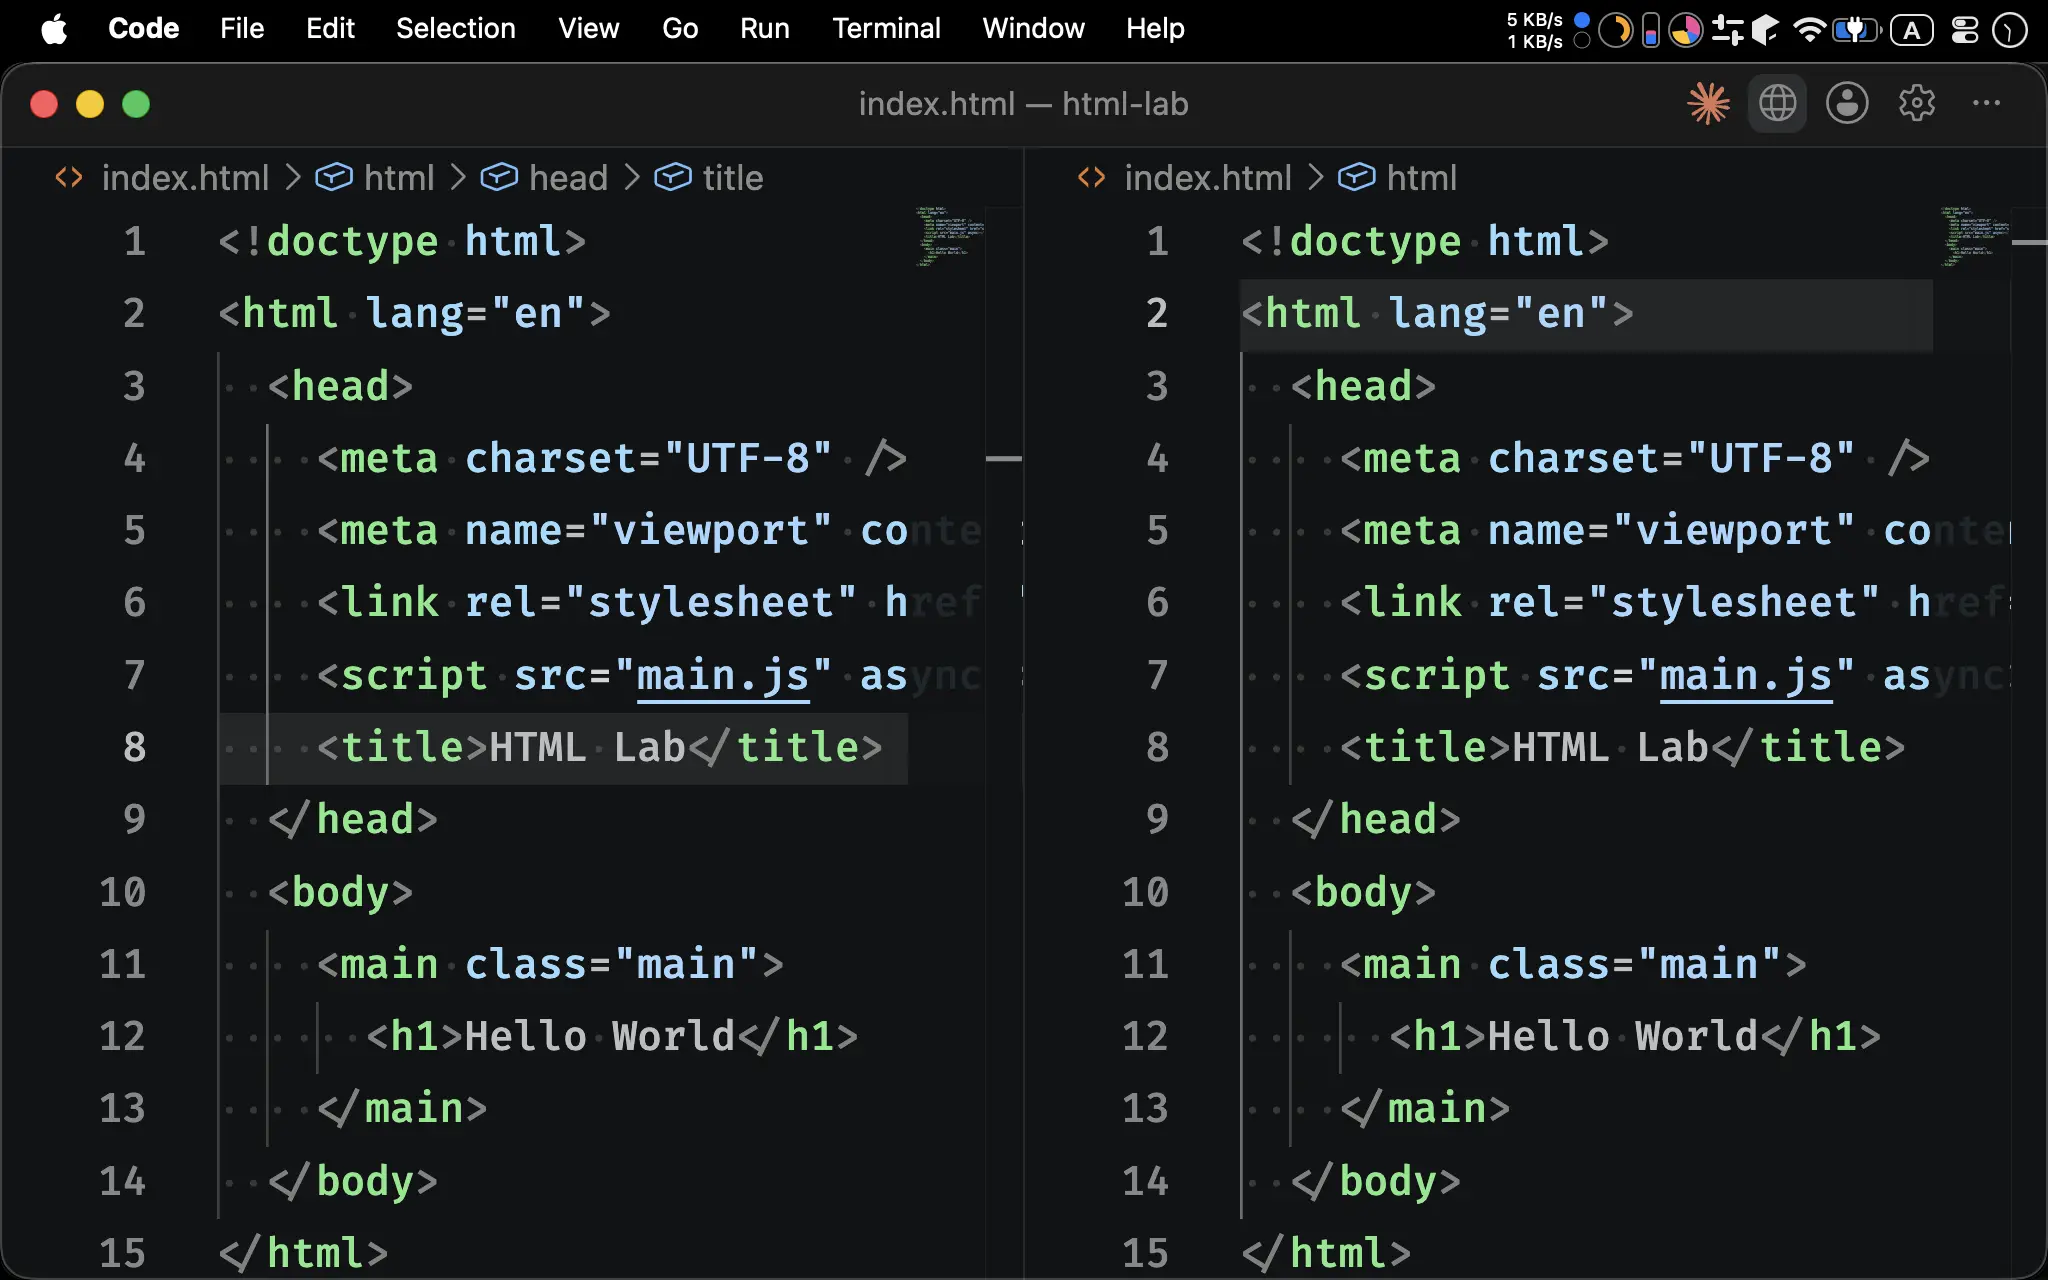Click the html symbol icon in right breadcrumb
The image size is (2048, 1280).
[x=1357, y=178]
